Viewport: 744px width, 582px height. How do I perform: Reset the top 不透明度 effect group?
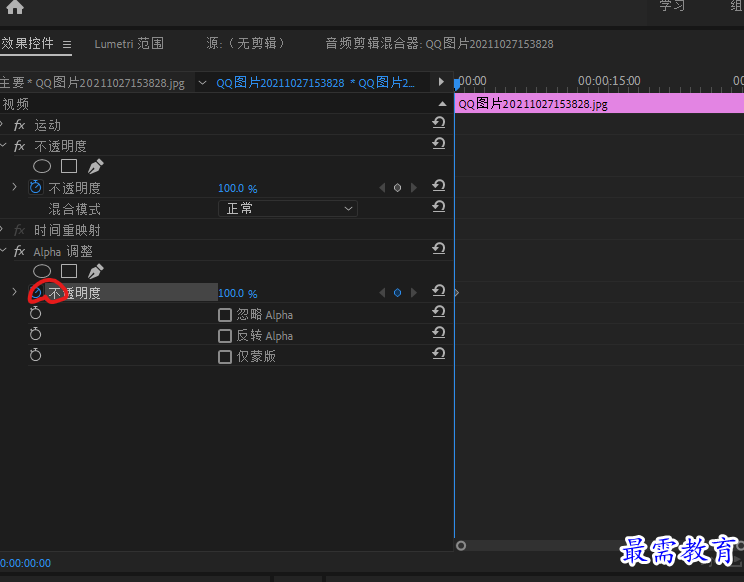439,143
